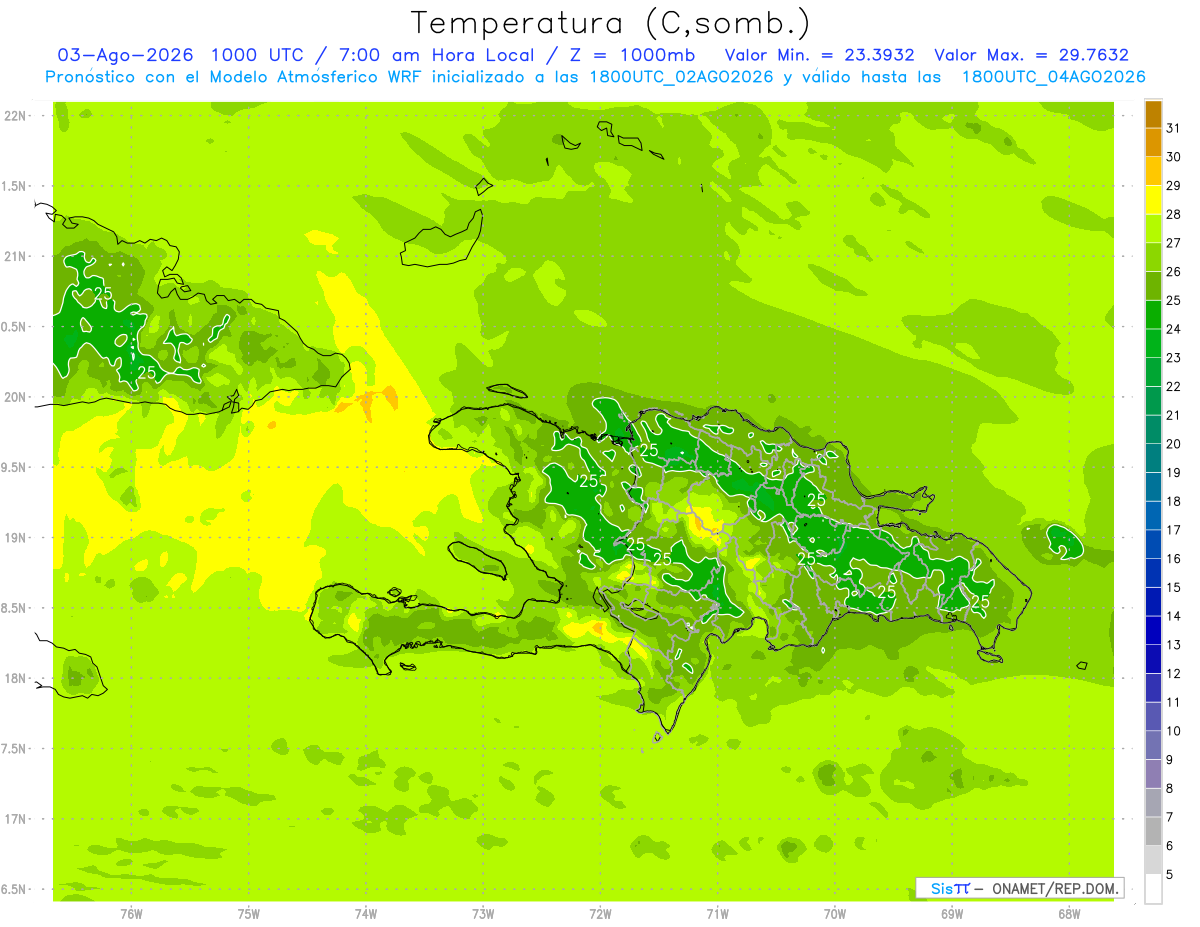Click the Temperatura (C,somb.) title
Screen dimensions: 1200x927
click(610, 23)
